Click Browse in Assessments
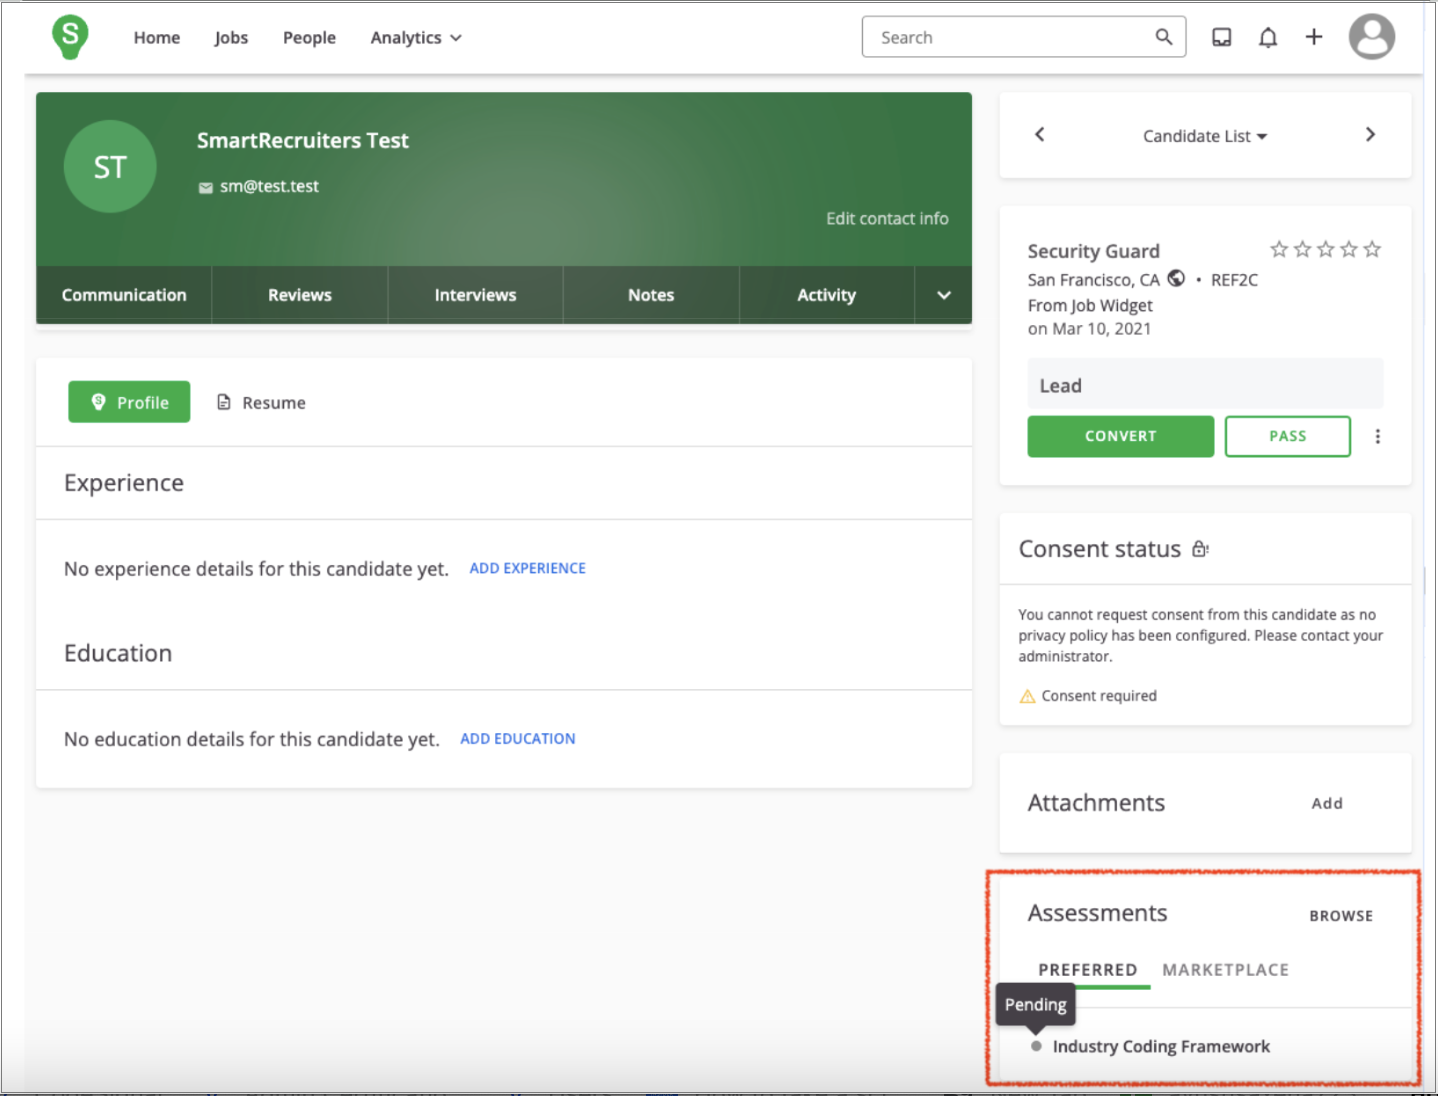The height and width of the screenshot is (1096, 1438). [1341, 916]
